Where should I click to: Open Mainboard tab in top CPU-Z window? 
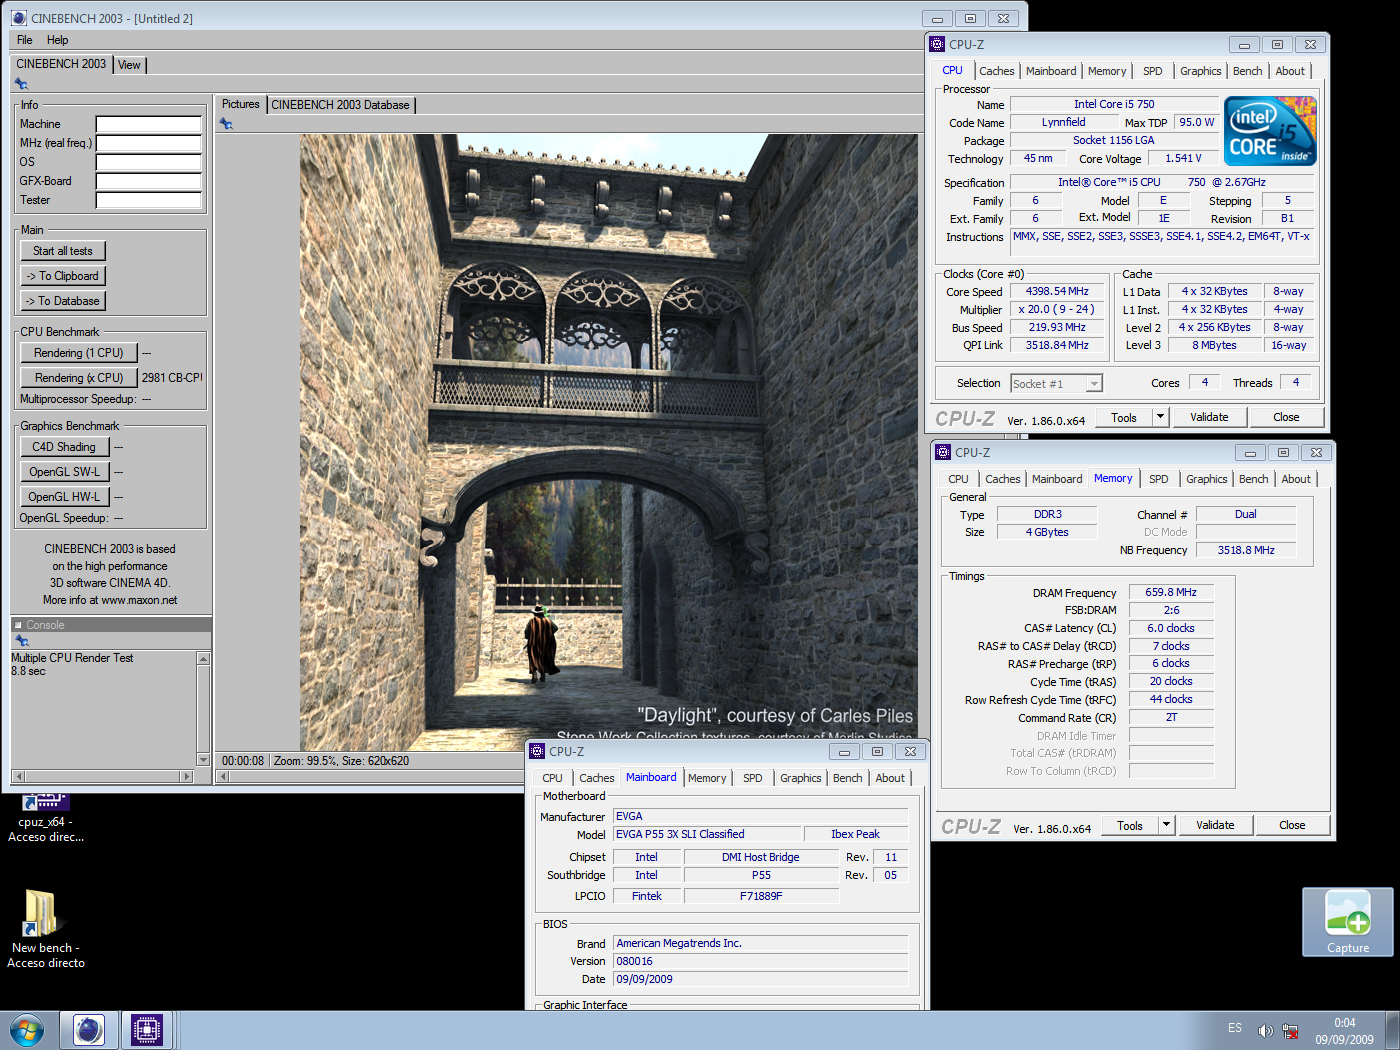pyautogui.click(x=1051, y=71)
